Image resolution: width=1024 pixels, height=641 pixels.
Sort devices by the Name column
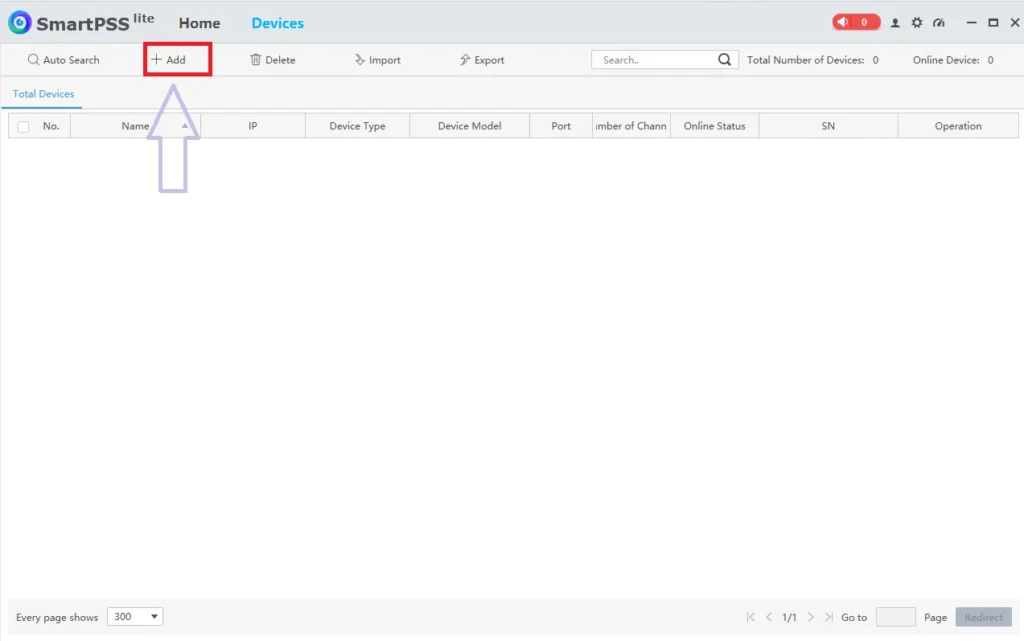pos(136,125)
